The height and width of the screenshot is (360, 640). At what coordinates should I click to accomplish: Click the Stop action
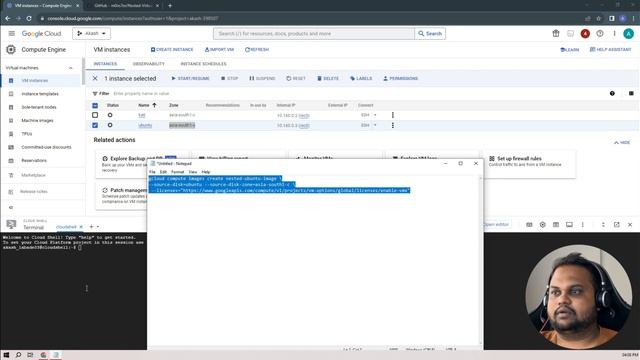229,78
